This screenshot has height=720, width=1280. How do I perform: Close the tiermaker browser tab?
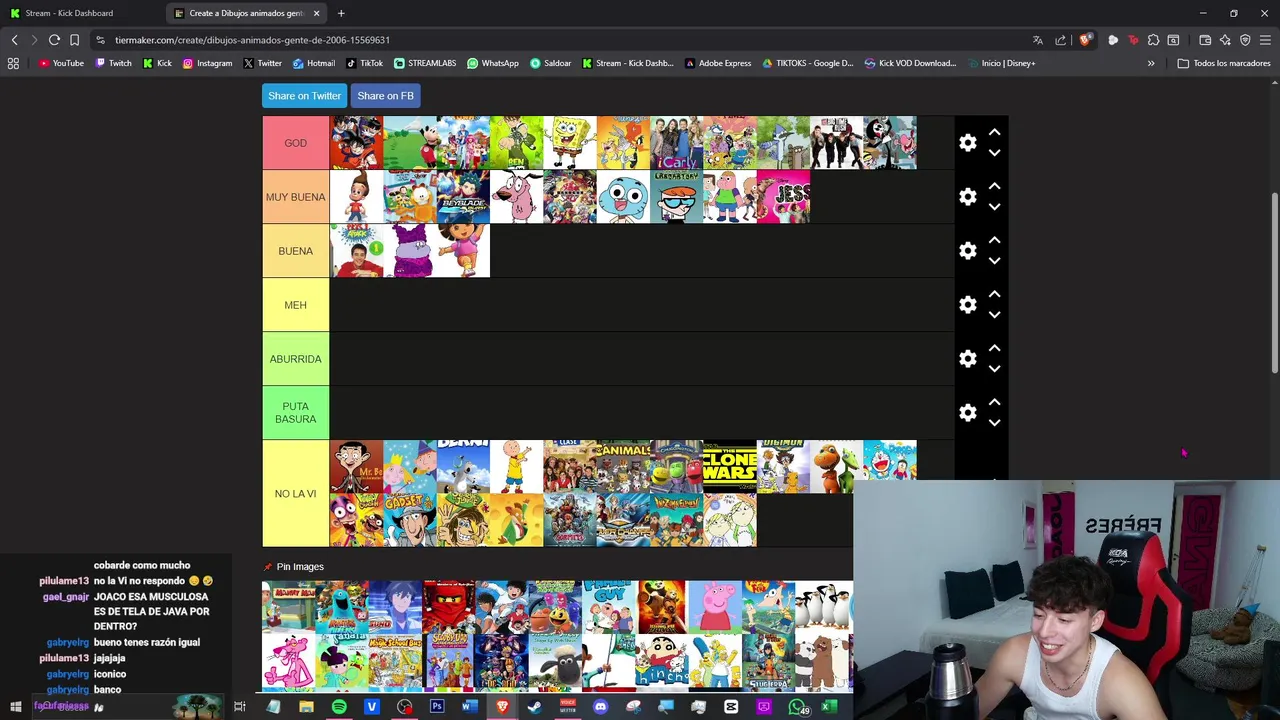pos(316,13)
